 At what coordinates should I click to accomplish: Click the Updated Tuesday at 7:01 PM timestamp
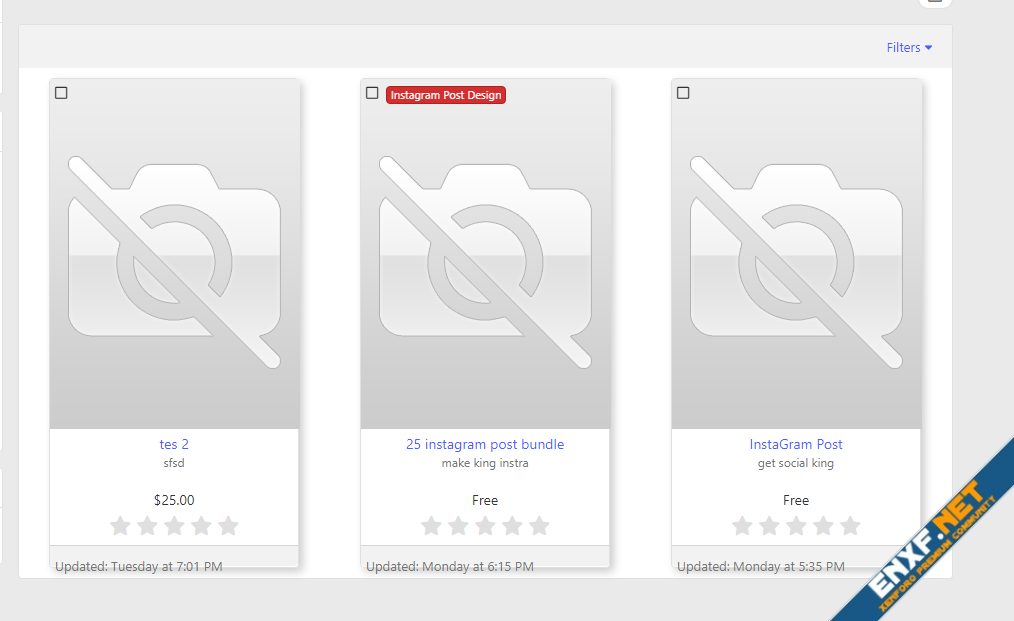coord(139,566)
